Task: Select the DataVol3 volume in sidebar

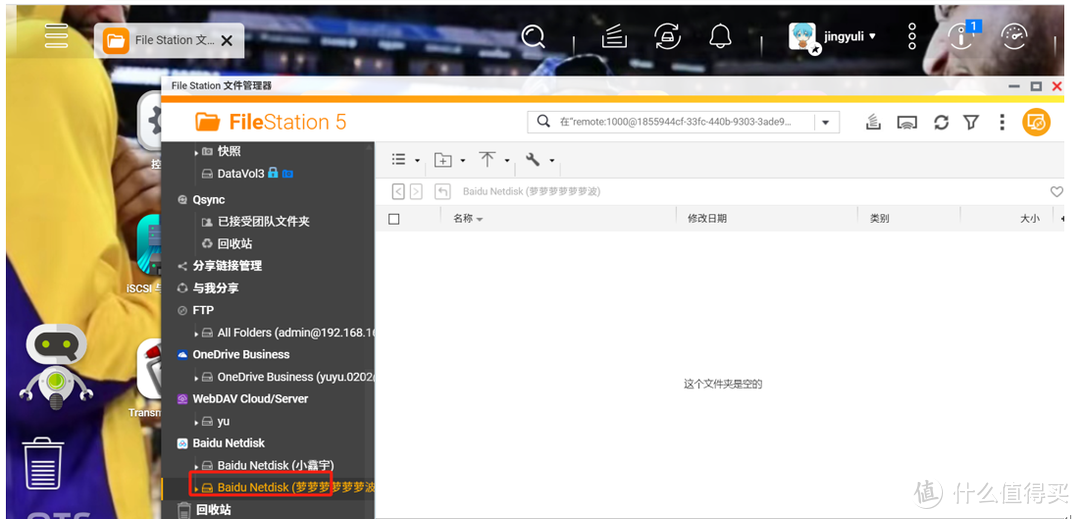Action: click(x=241, y=174)
